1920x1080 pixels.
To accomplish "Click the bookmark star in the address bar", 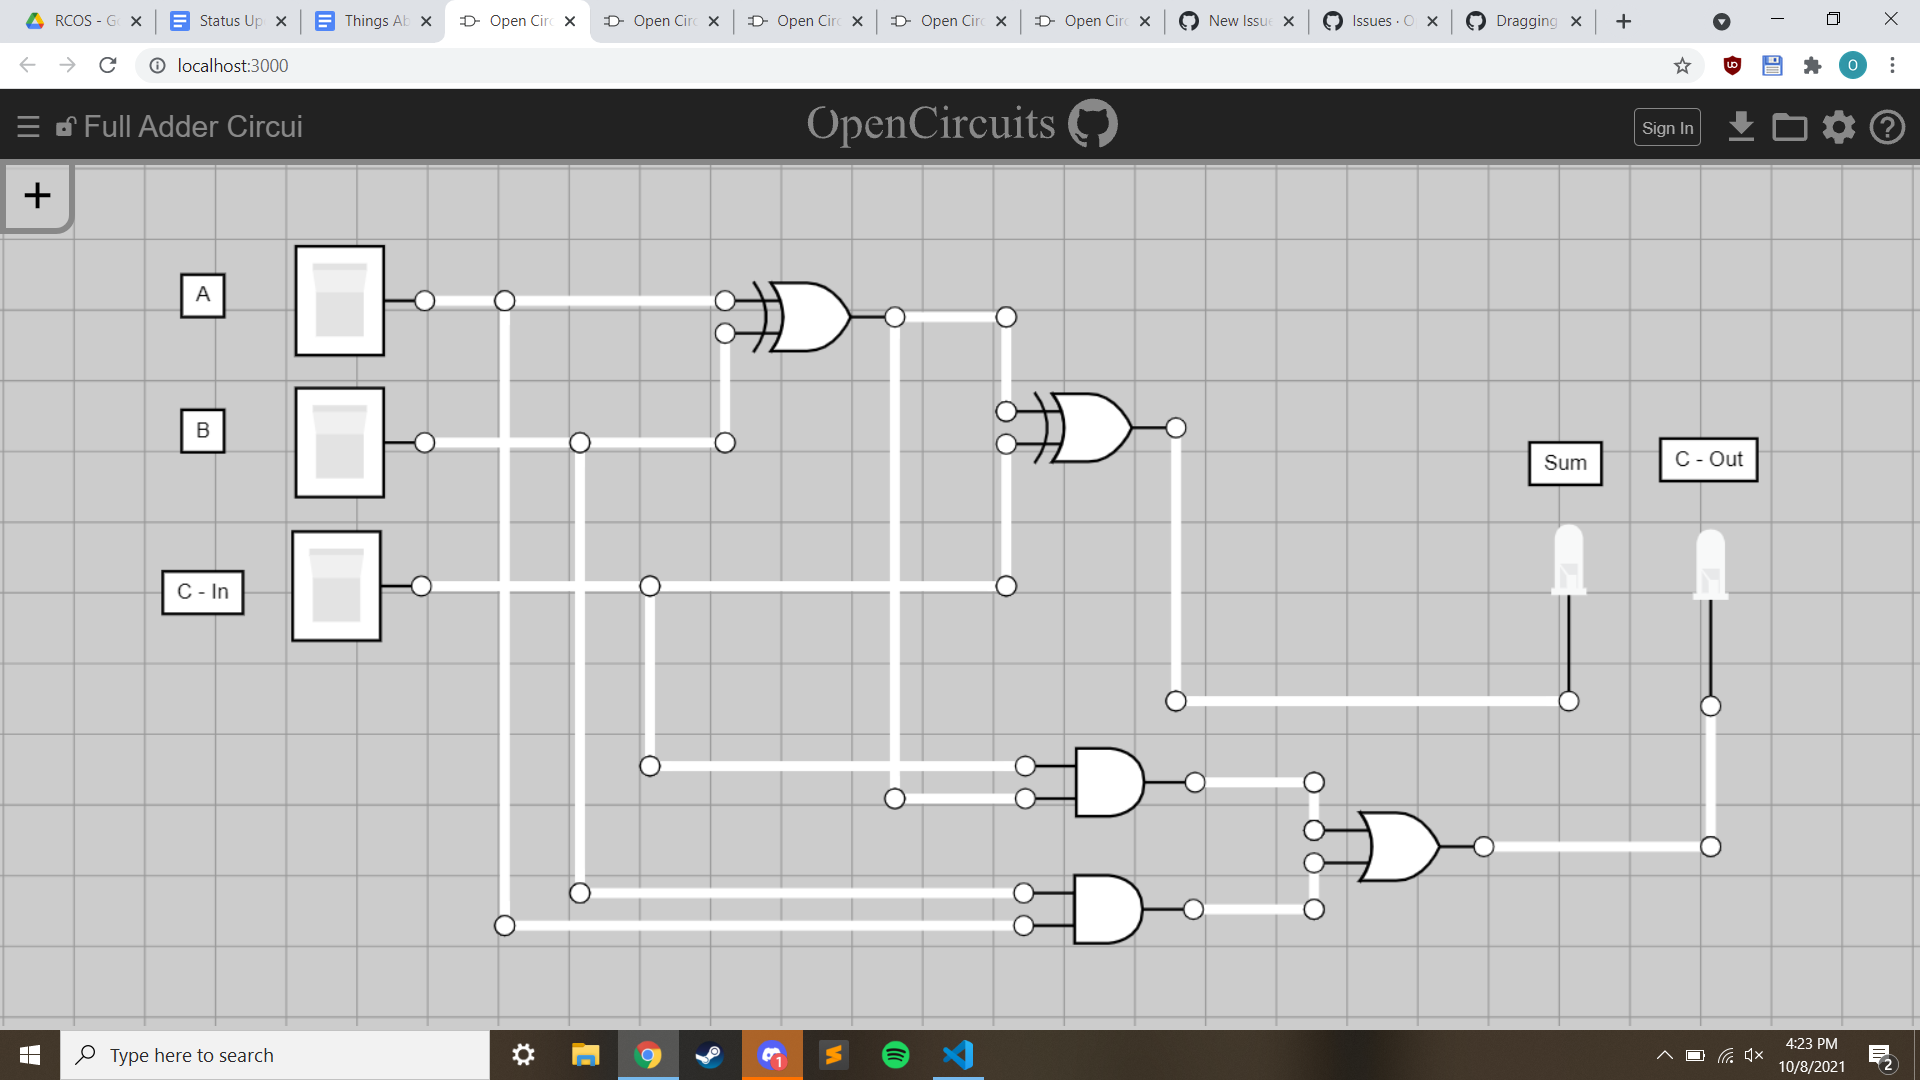I will 1683,65.
